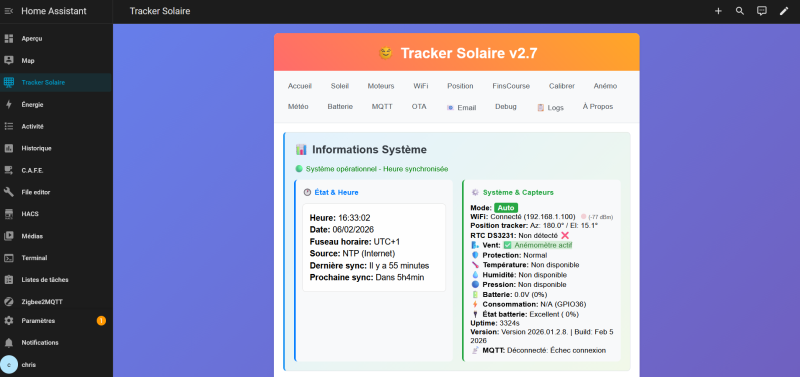
Task: Click the RTC DS3231 Non détecté line
Action: tap(519, 235)
